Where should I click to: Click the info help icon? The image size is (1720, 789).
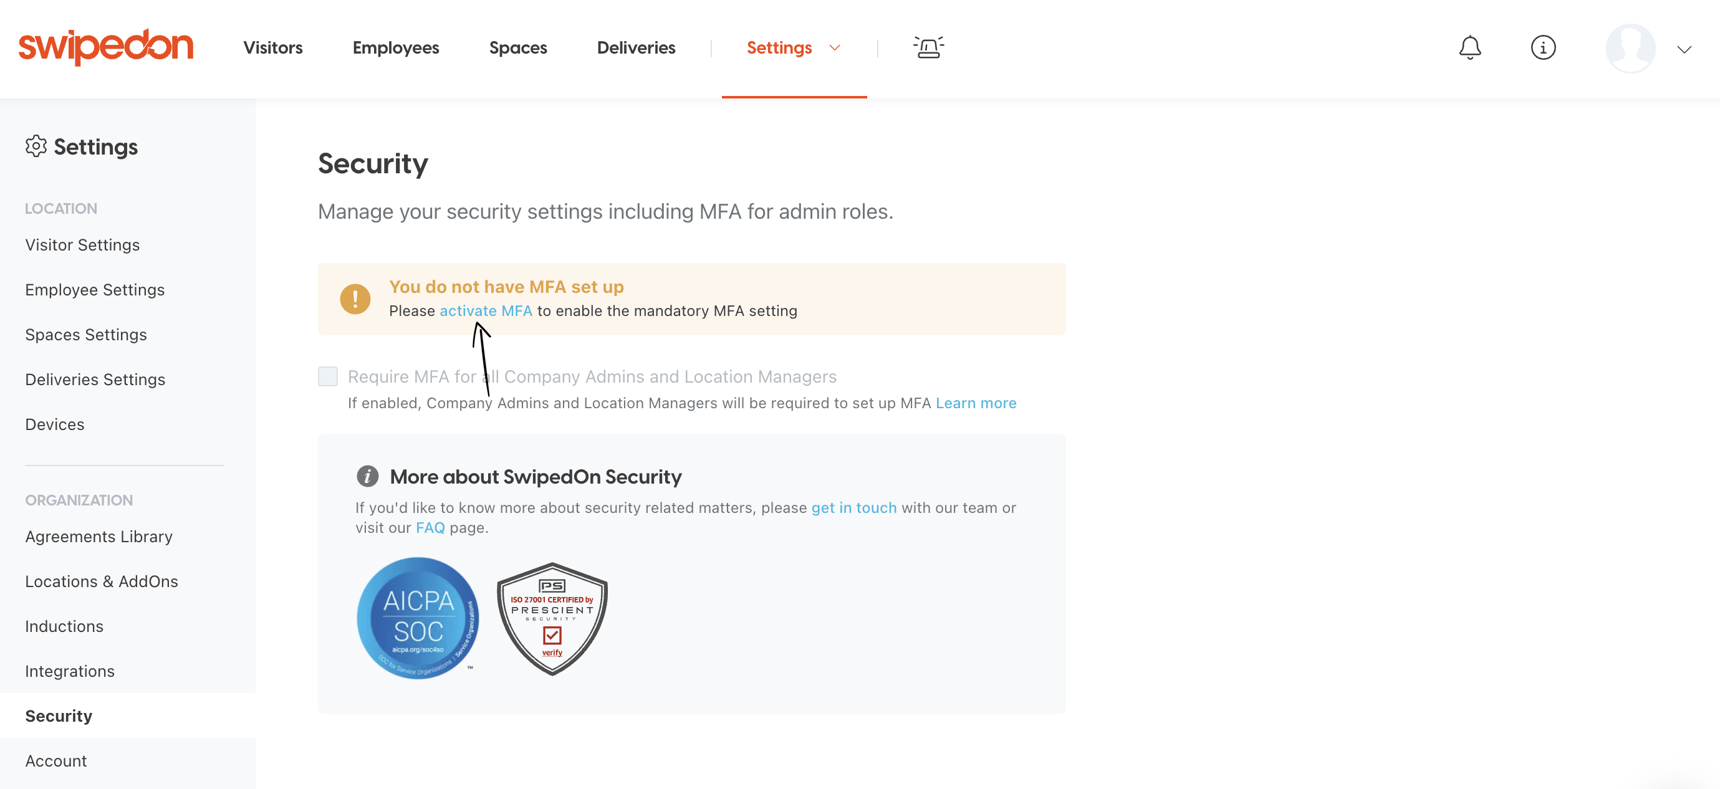[x=1542, y=47]
